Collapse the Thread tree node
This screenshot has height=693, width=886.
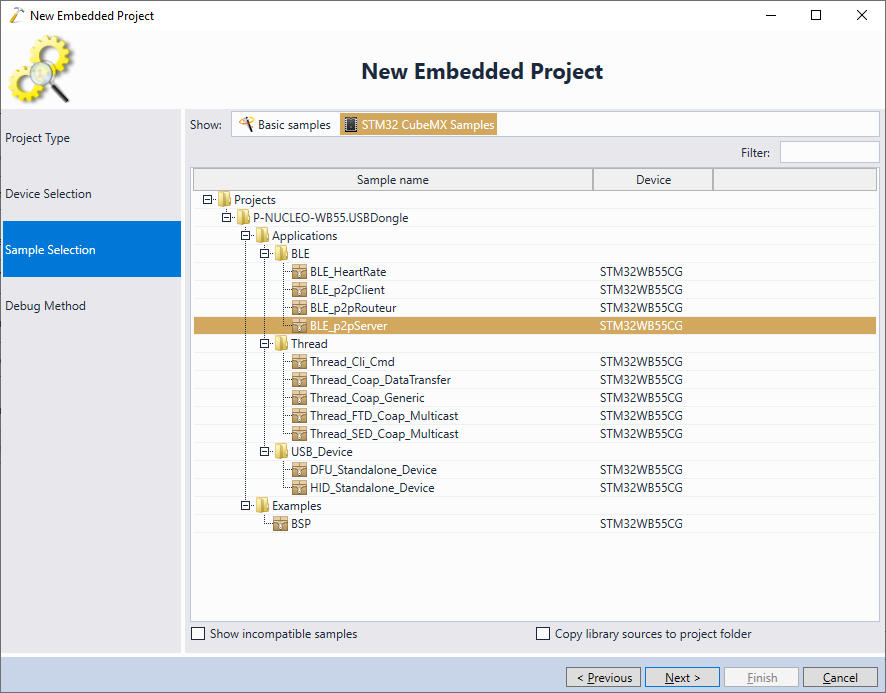tap(264, 344)
